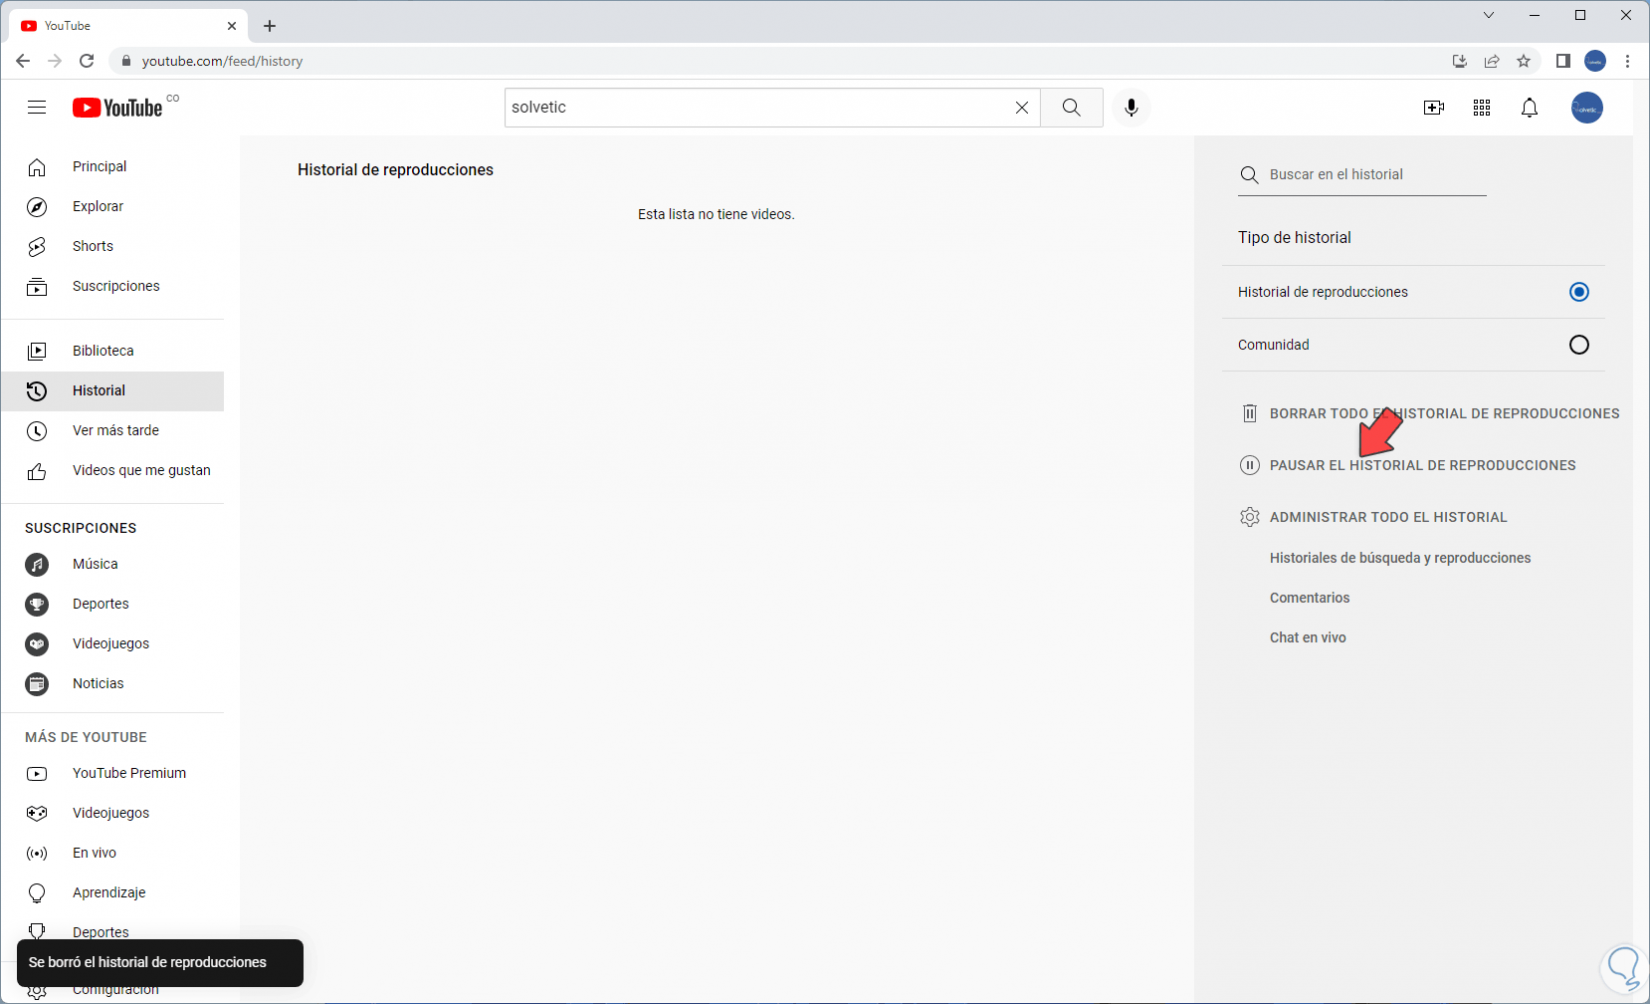
Task: Open Videojuegos under Suscripciones
Action: [113, 644]
